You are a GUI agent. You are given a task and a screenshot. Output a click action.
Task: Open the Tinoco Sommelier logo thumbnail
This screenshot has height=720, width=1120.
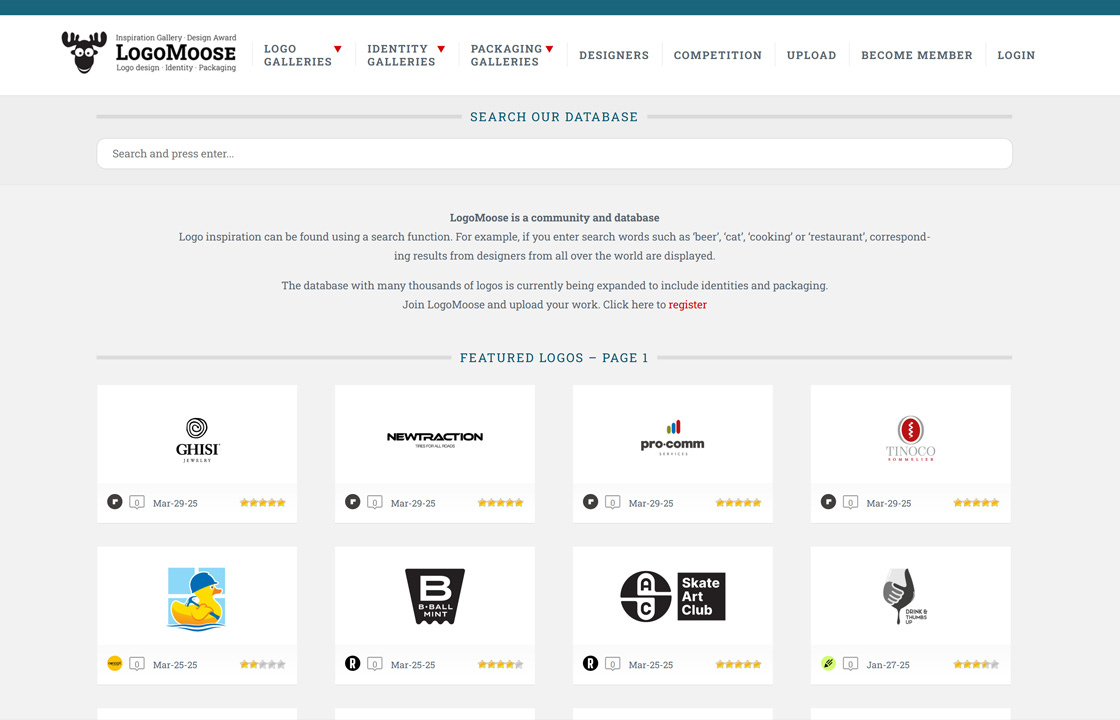click(x=911, y=435)
